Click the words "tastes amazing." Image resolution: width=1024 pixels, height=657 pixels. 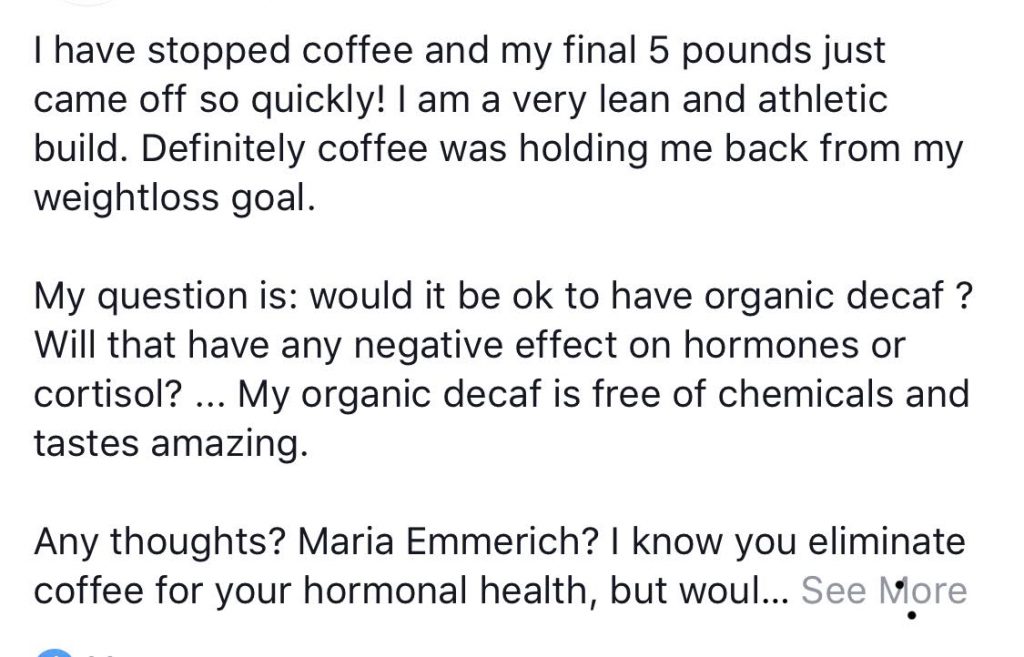tap(170, 443)
